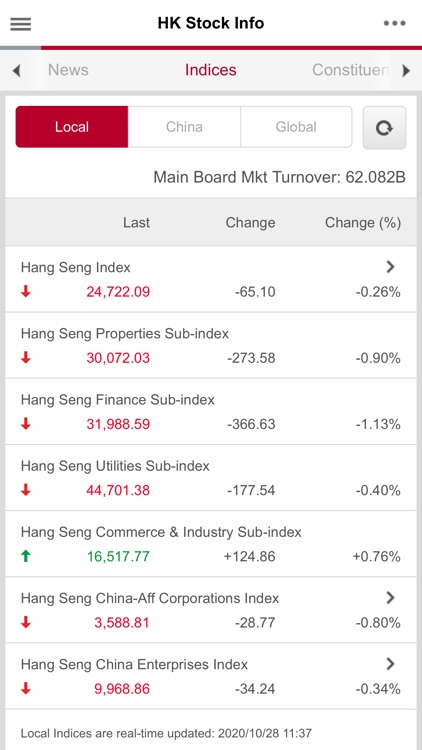Expand China-Aff Corporations Index chevron

(390, 597)
